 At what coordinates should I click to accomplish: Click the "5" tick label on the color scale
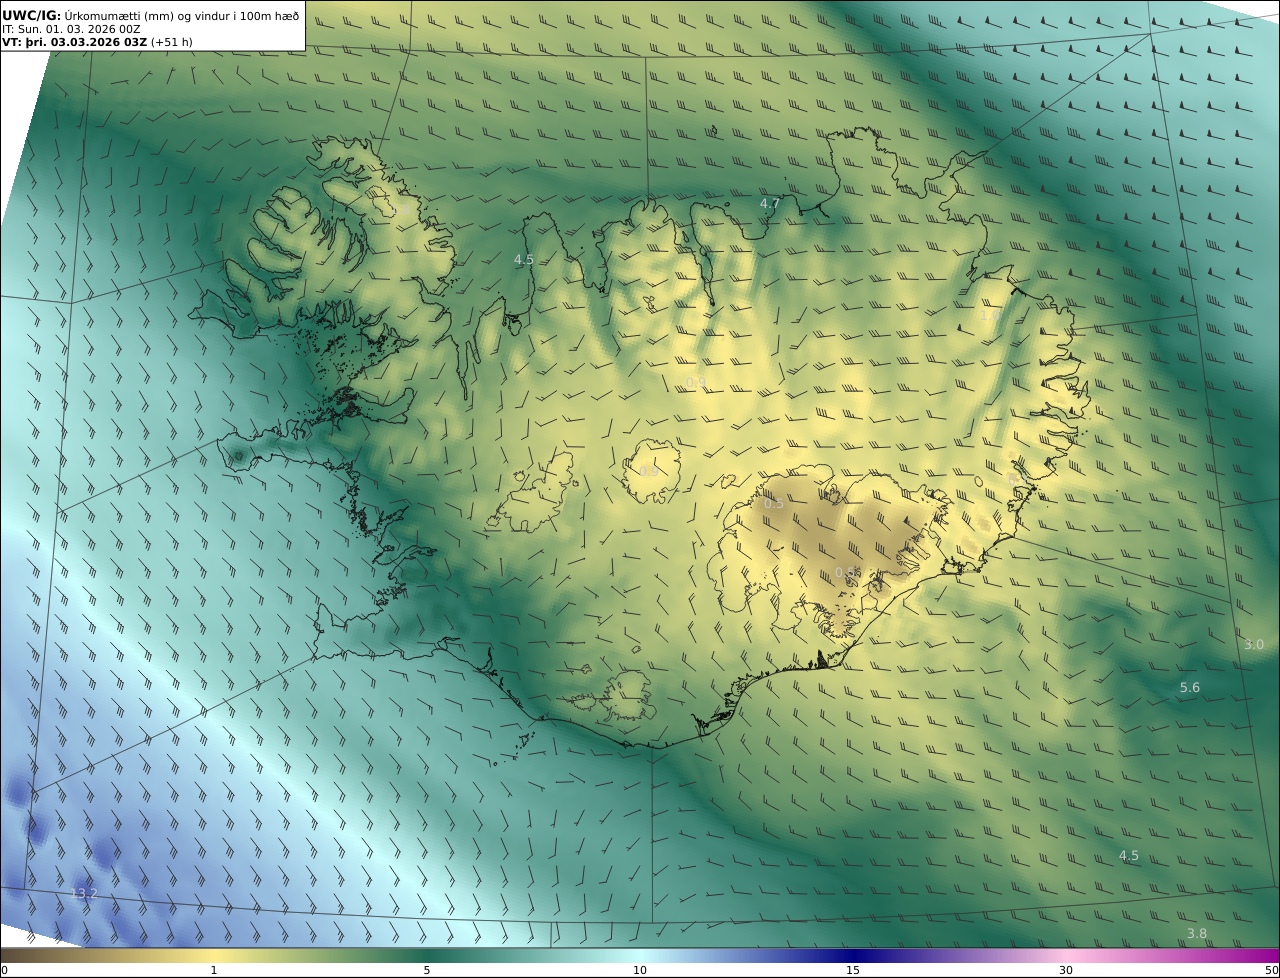click(427, 970)
